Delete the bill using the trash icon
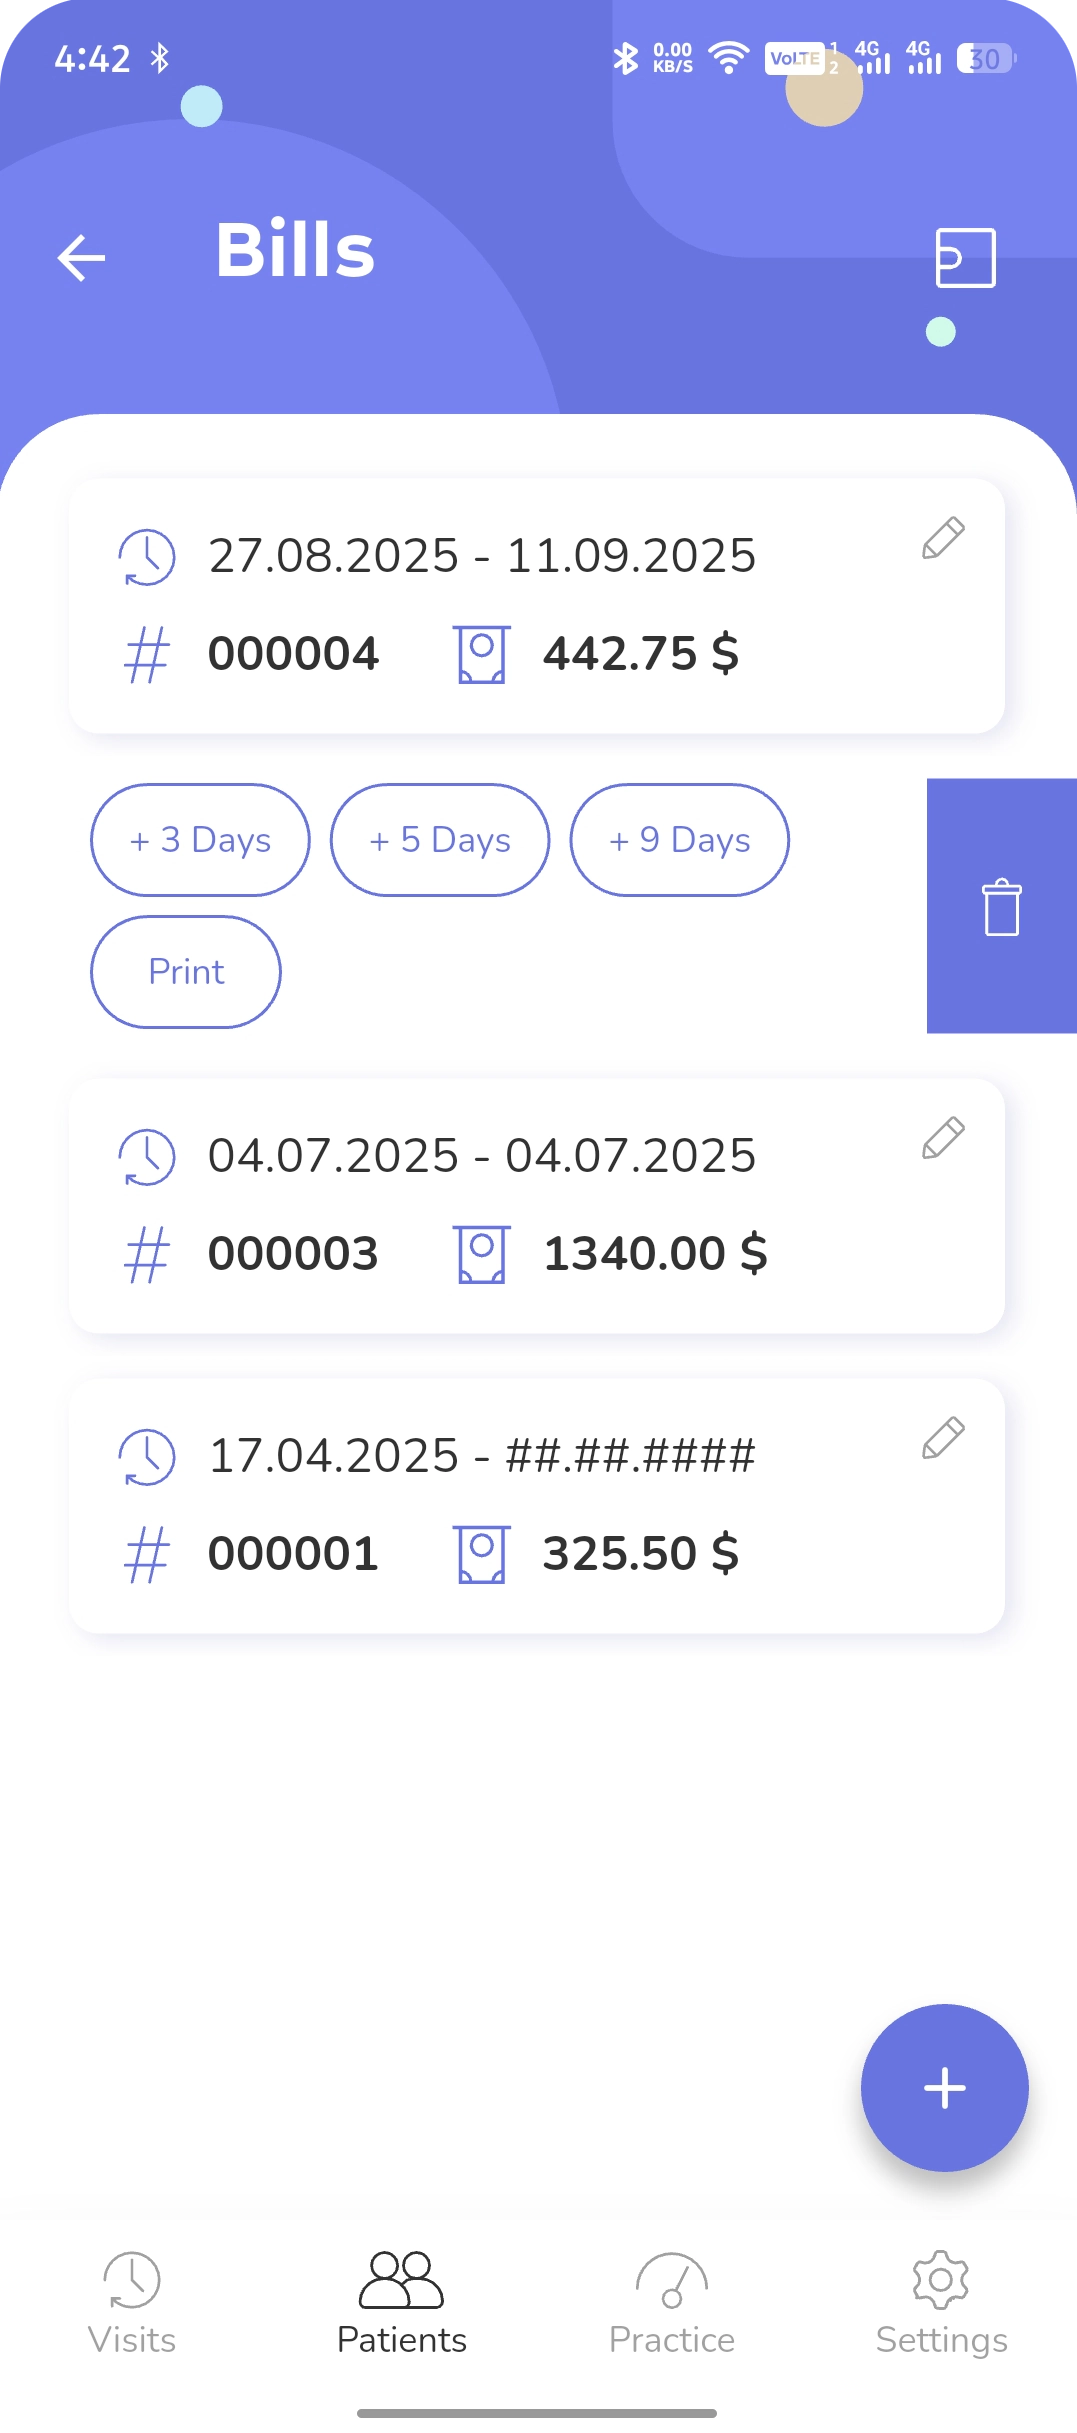Image resolution: width=1077 pixels, height=2433 pixels. (1001, 907)
